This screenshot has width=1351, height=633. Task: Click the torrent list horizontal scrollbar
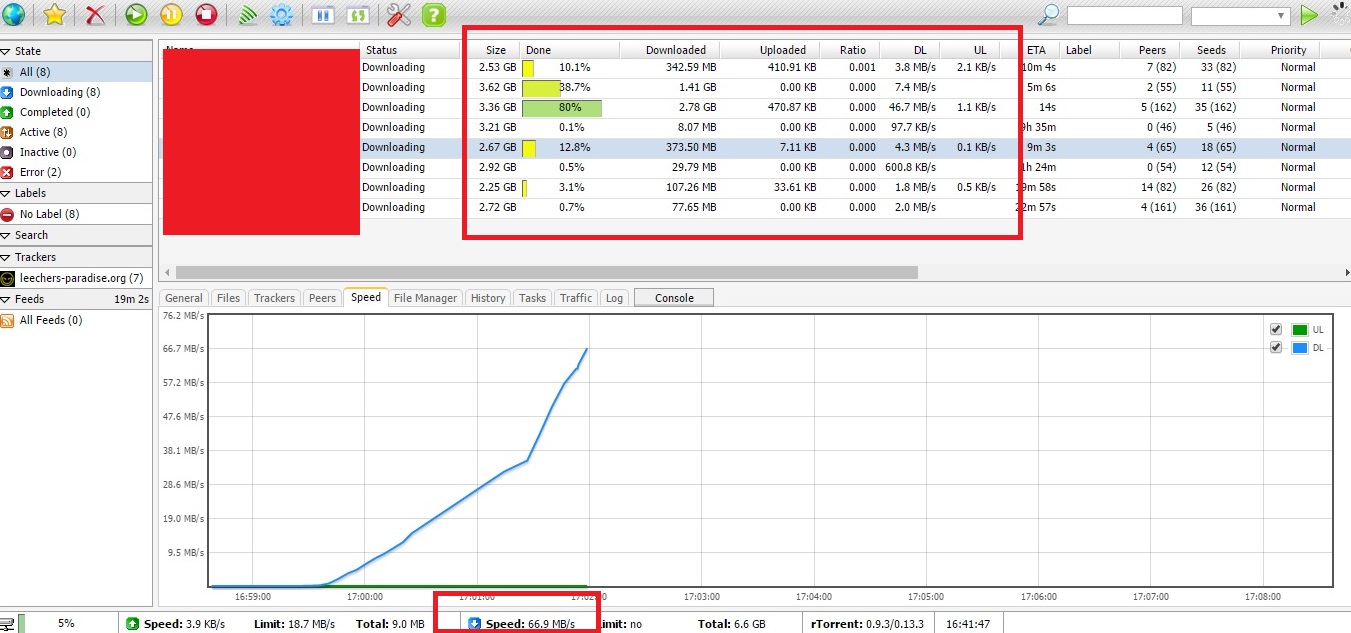tap(546, 272)
